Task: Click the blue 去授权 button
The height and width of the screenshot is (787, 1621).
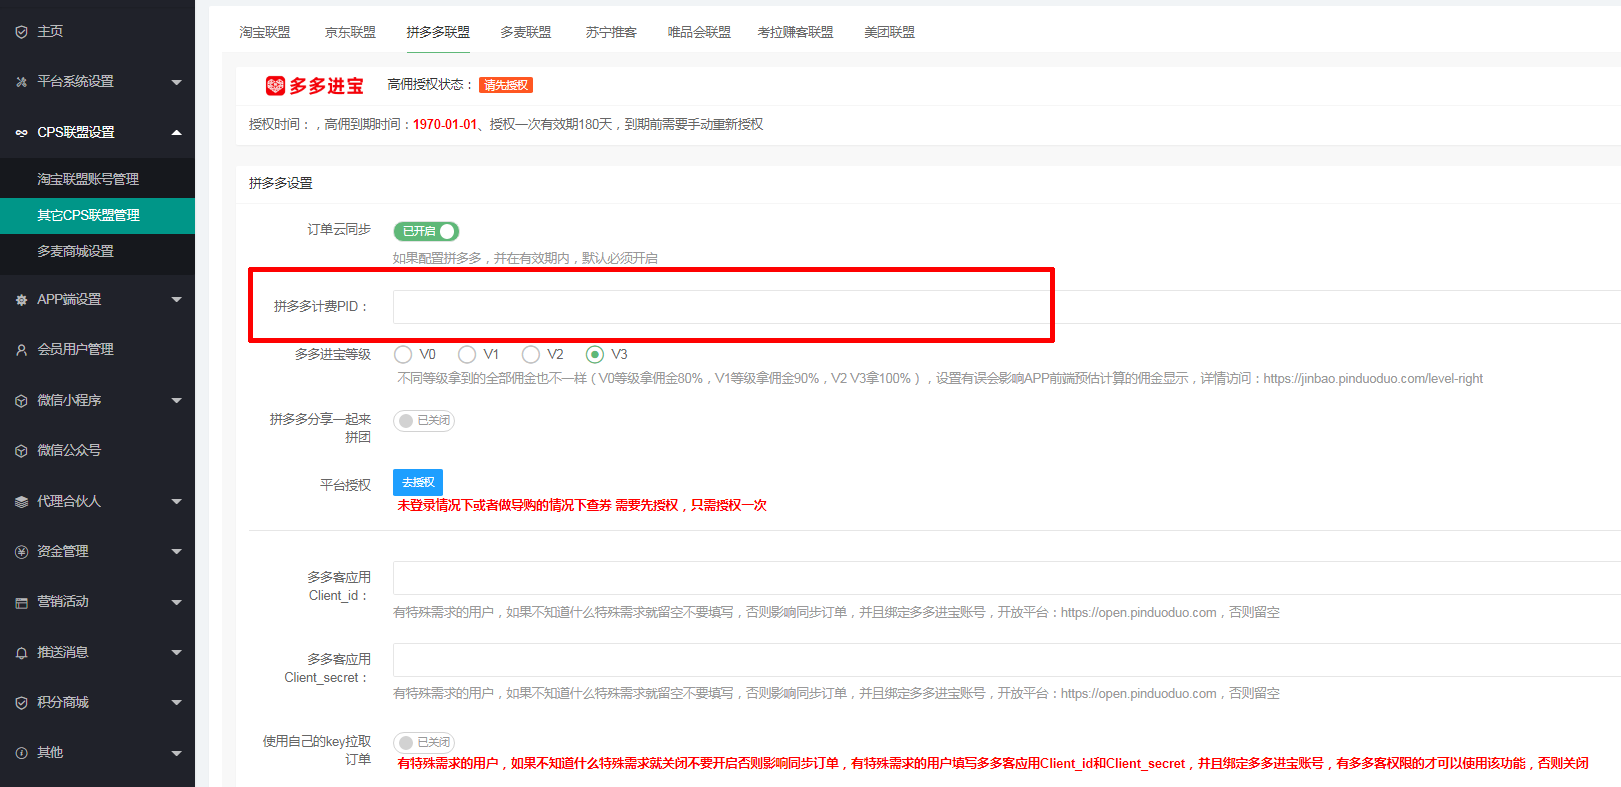Action: (418, 482)
